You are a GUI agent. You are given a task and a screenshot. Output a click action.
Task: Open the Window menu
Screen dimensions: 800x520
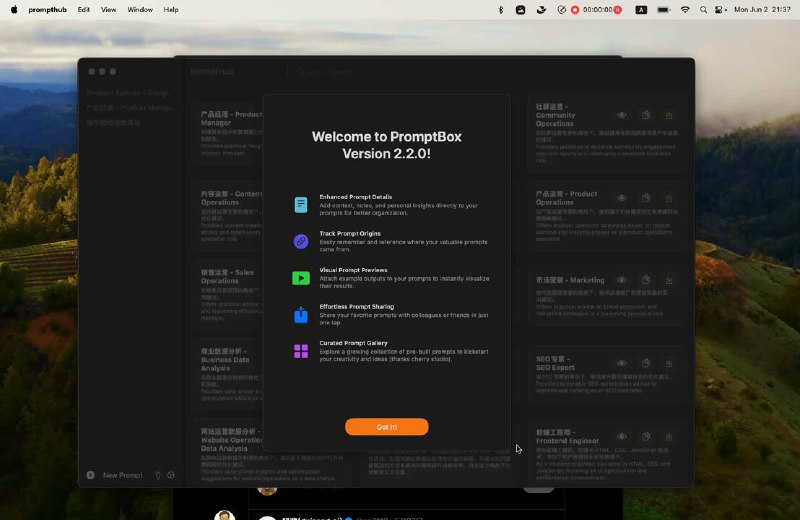[140, 9]
